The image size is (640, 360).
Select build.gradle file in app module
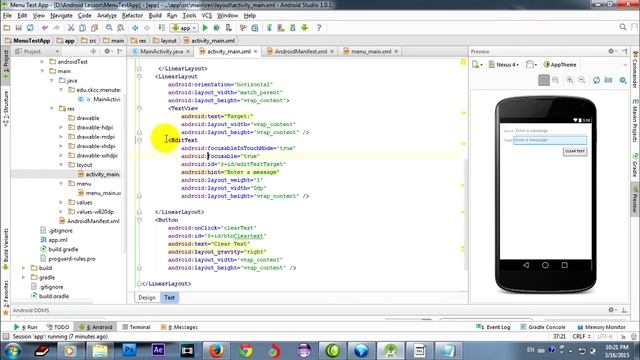[x=59, y=249]
